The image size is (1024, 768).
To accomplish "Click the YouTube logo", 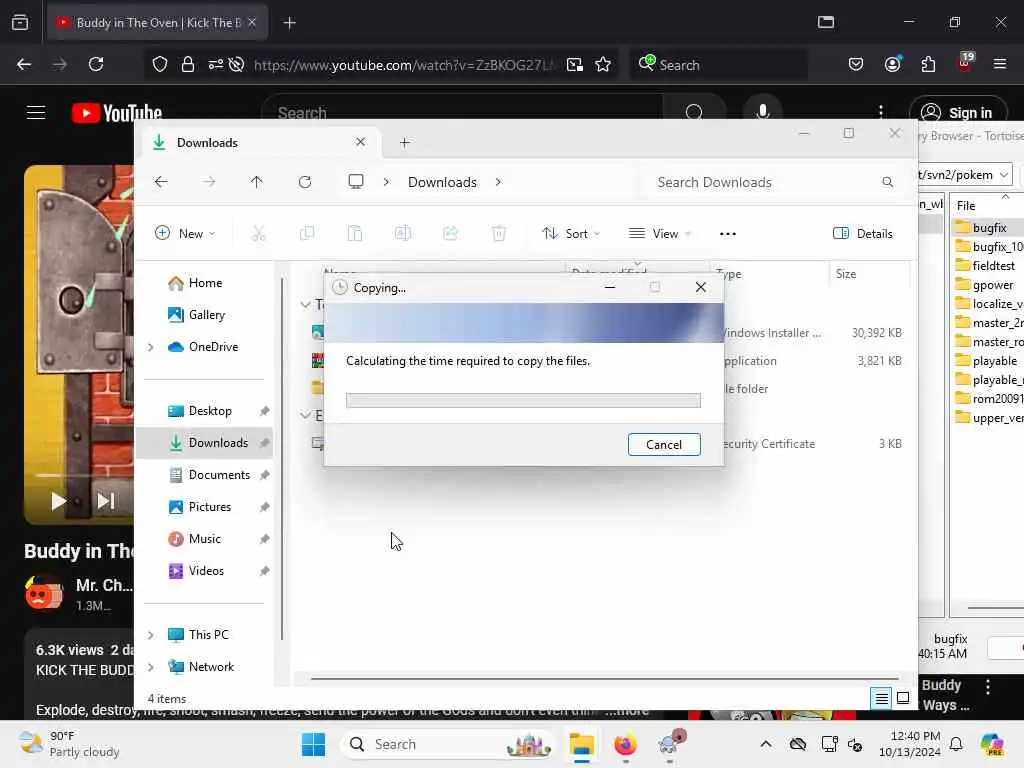I will coord(117,113).
